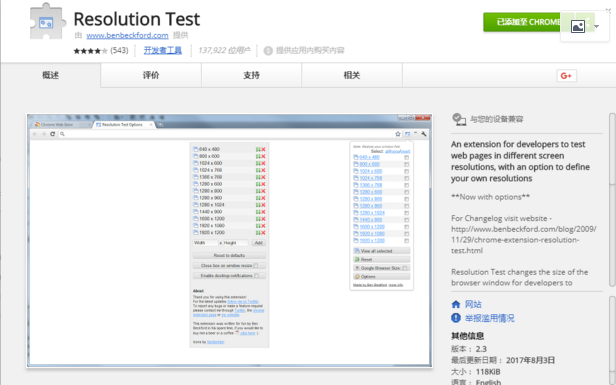
Task: Click the Resolution Test title text
Action: coord(137,19)
